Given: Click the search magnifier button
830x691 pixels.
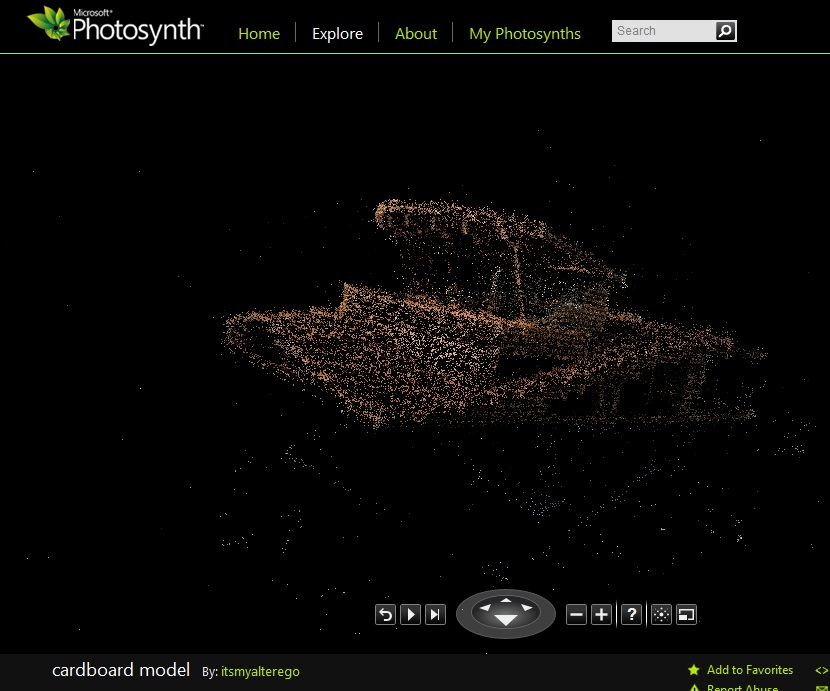Looking at the screenshot, I should click(x=726, y=31).
